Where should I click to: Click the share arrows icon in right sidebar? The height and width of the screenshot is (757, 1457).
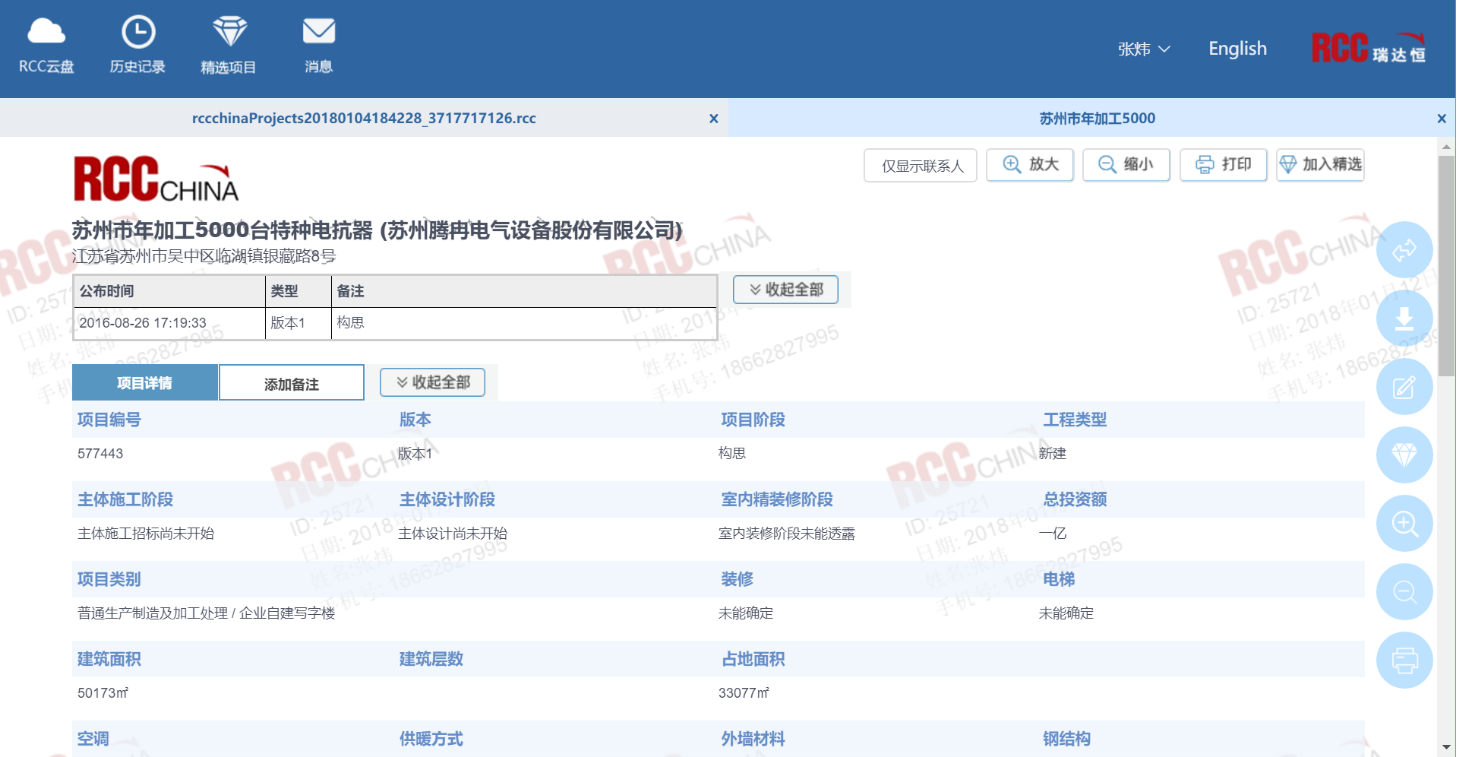pos(1404,250)
